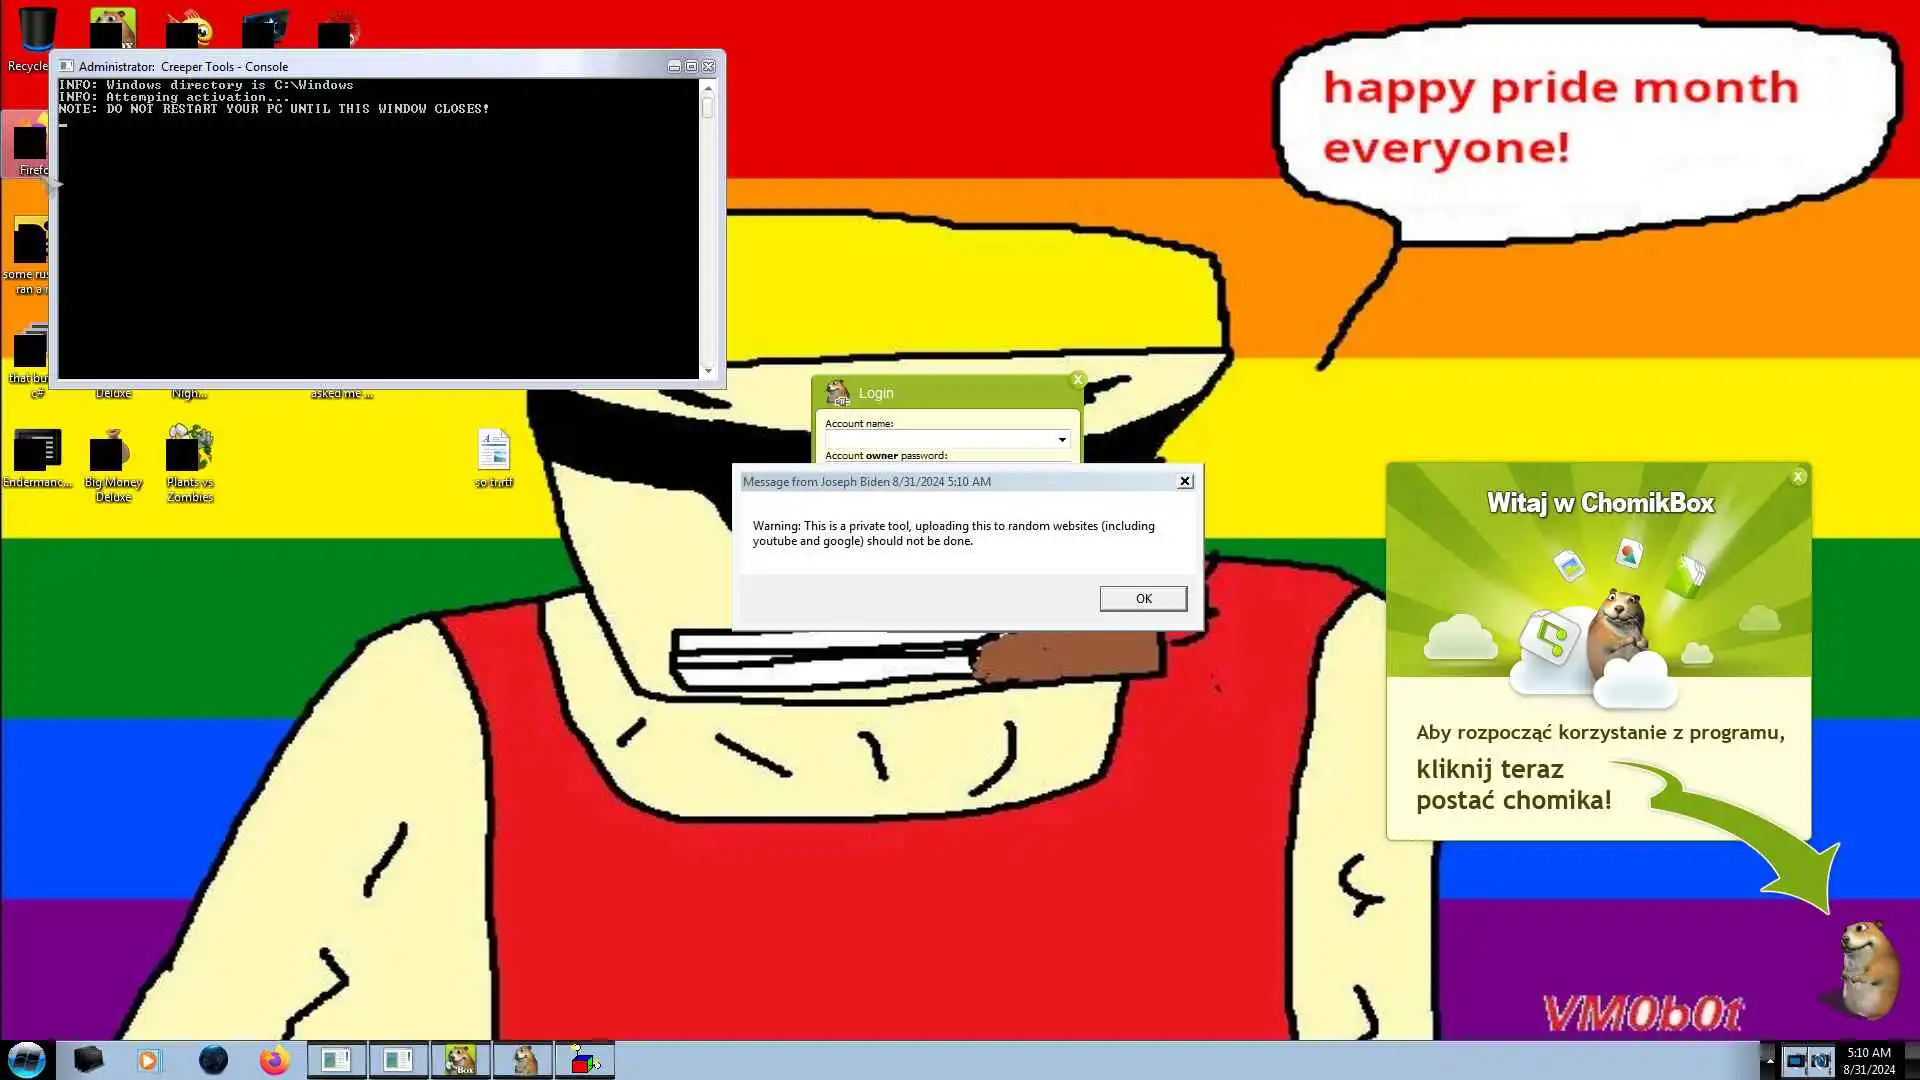The image size is (1920, 1080).
Task: Expand hidden system tray icons arrow
Action: [x=1769, y=1060]
